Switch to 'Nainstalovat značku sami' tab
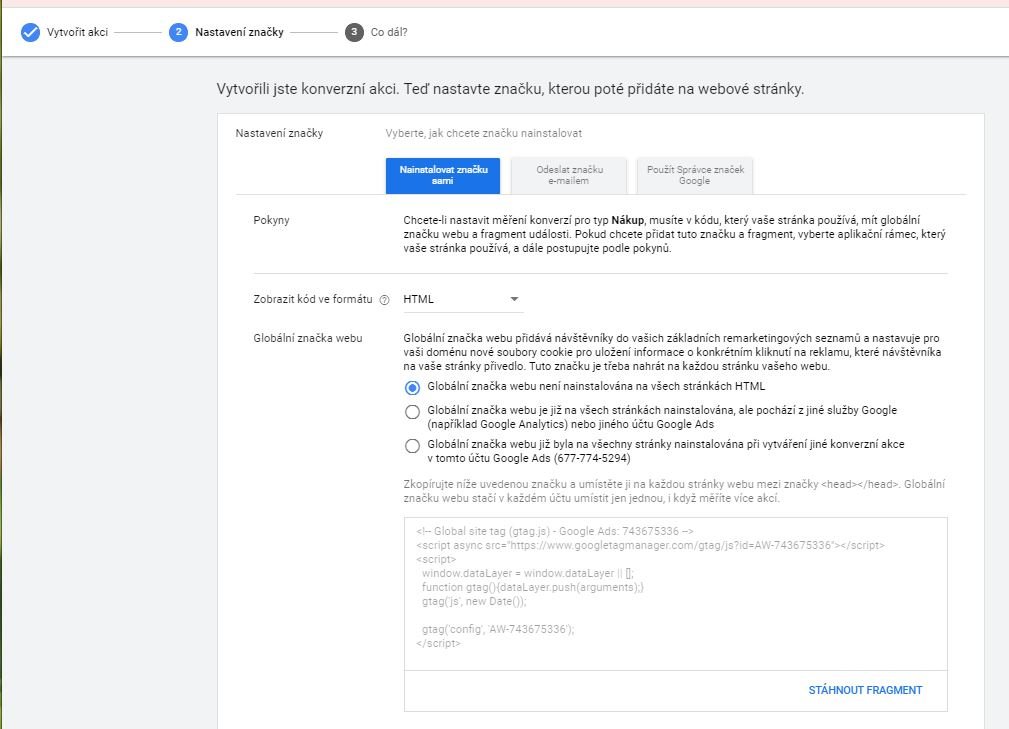This screenshot has width=1009, height=729. 443,176
